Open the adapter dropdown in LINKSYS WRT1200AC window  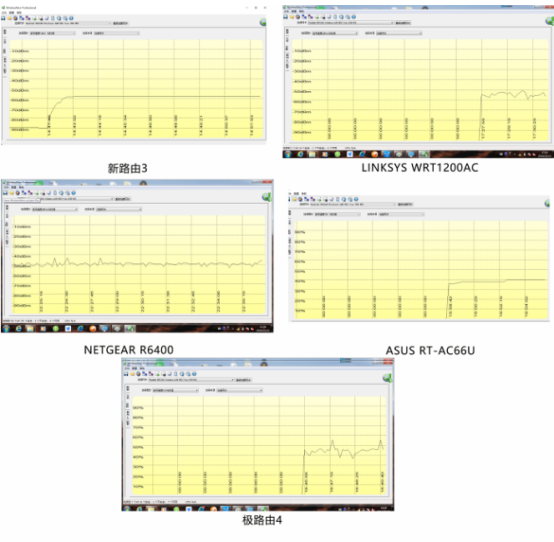point(350,23)
